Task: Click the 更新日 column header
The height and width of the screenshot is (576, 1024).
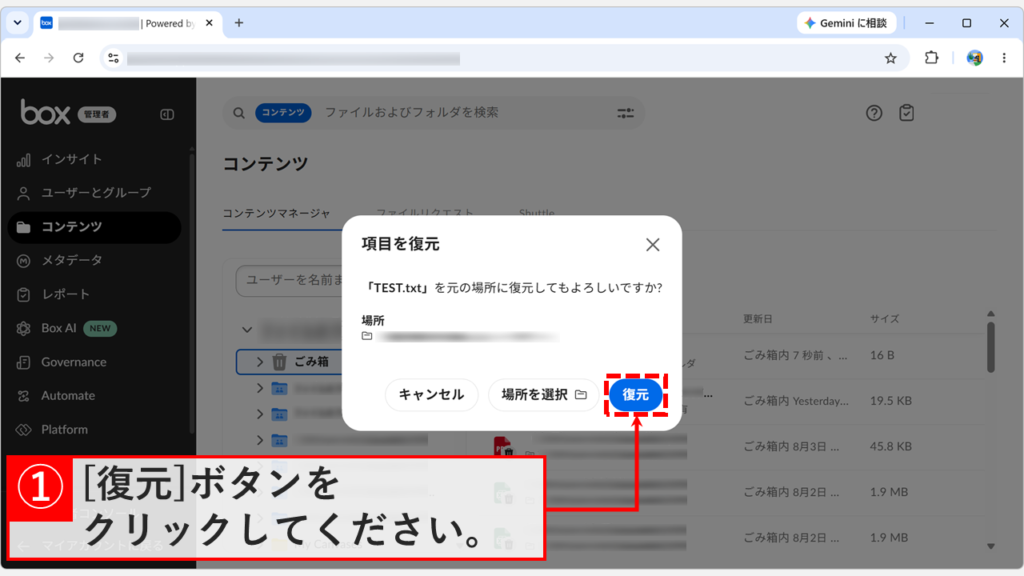Action: [758, 319]
